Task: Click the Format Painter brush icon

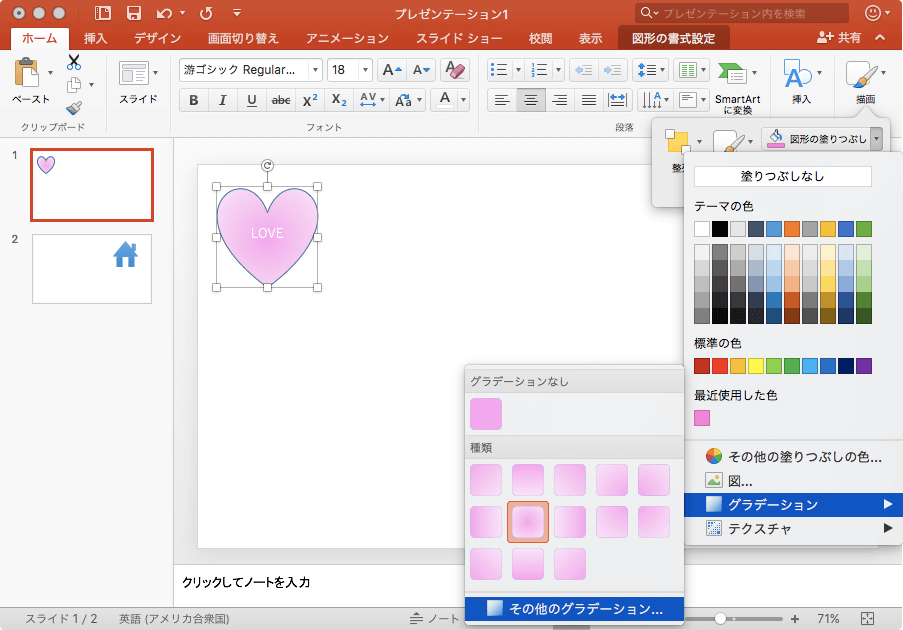Action: click(x=74, y=108)
